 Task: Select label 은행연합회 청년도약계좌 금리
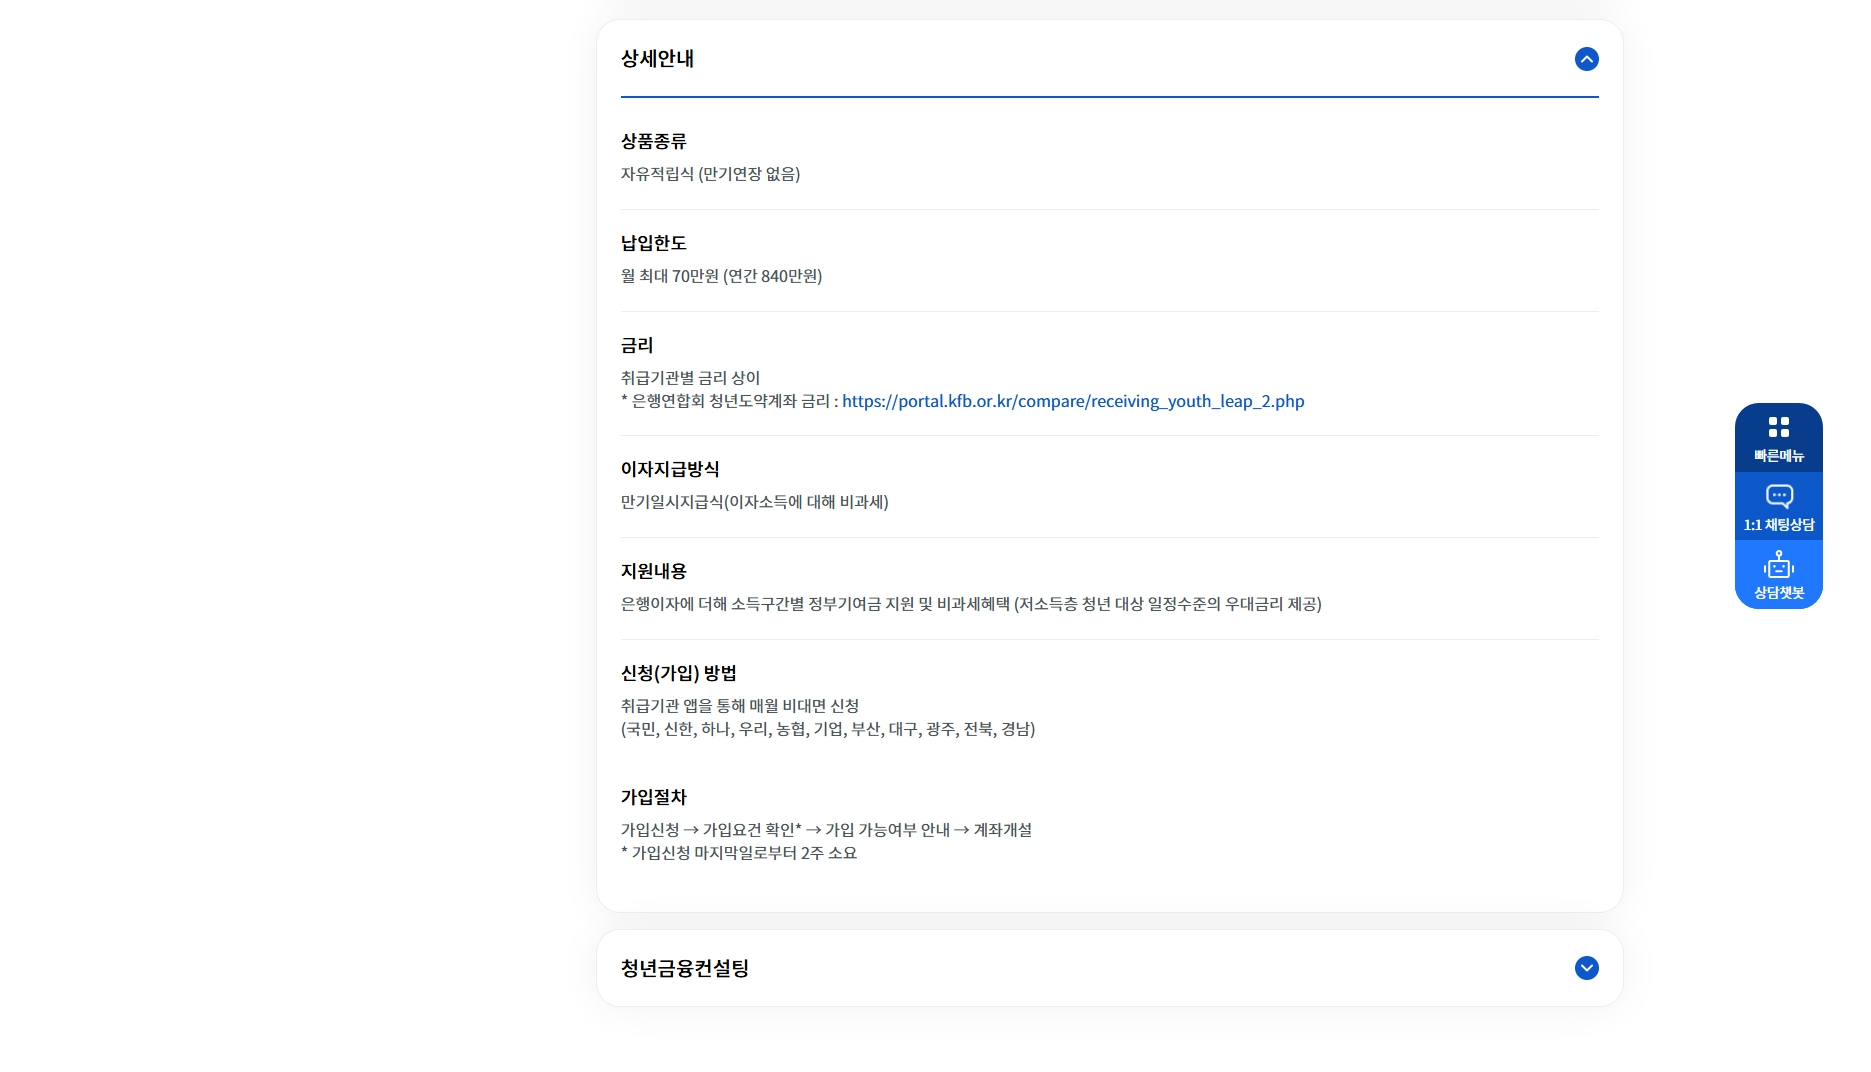730,401
